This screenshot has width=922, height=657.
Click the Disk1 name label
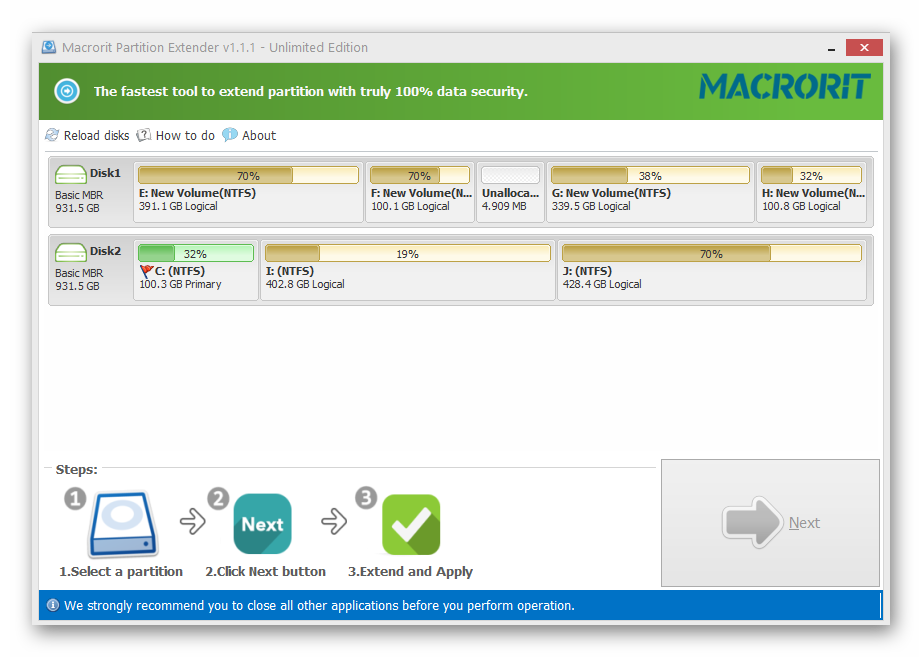pos(105,173)
